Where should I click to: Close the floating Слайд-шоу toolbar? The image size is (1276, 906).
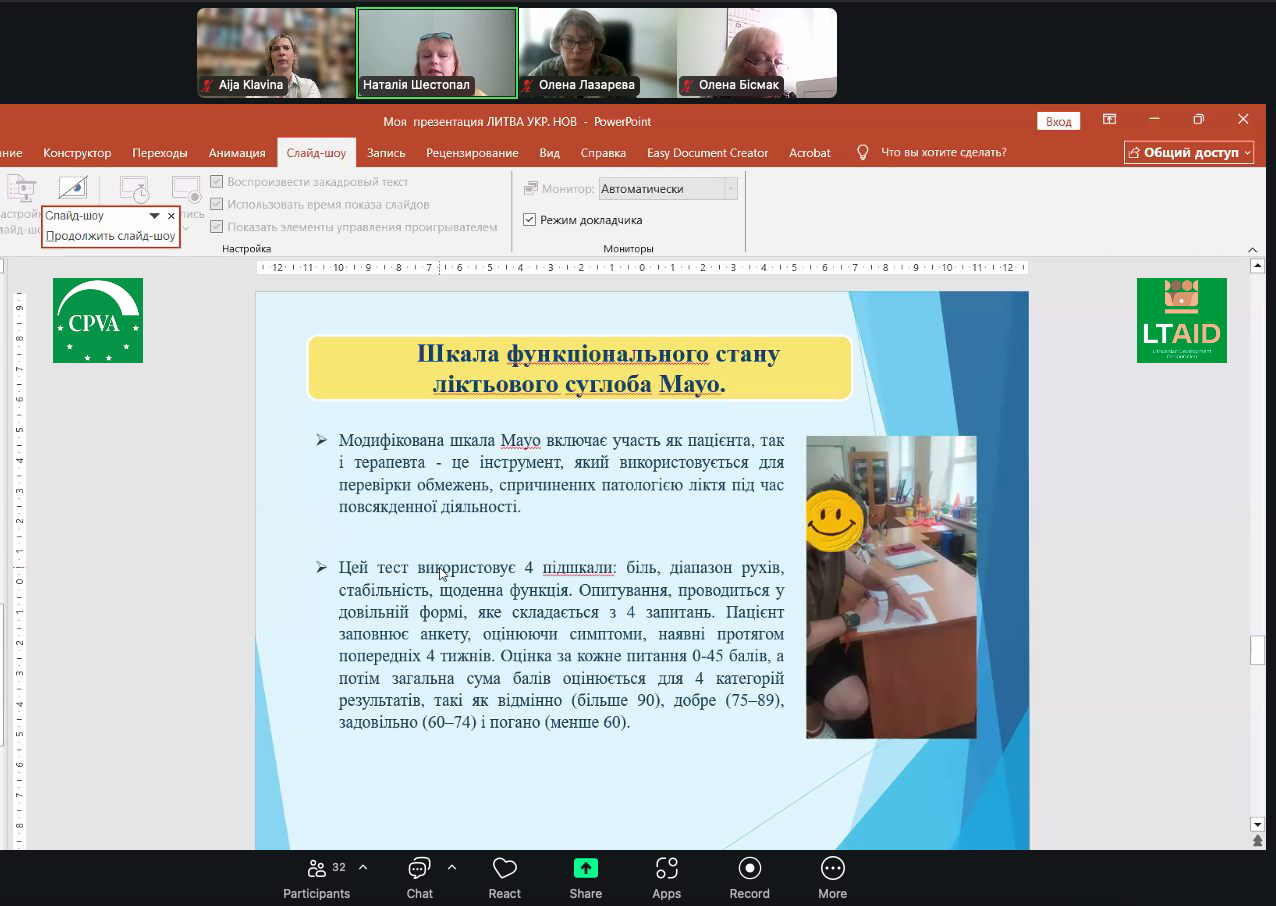(171, 216)
